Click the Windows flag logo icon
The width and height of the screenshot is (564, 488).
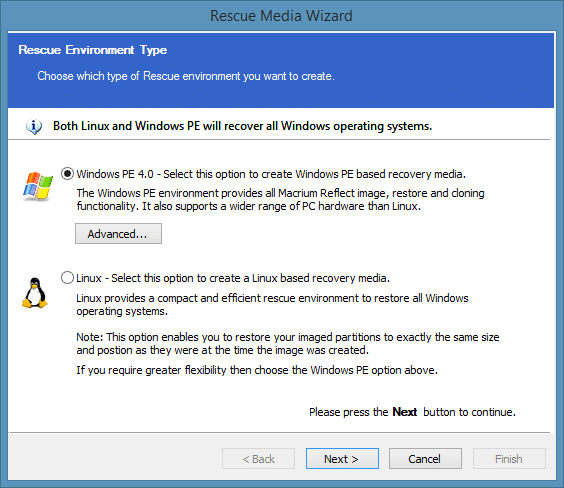pyautogui.click(x=38, y=186)
